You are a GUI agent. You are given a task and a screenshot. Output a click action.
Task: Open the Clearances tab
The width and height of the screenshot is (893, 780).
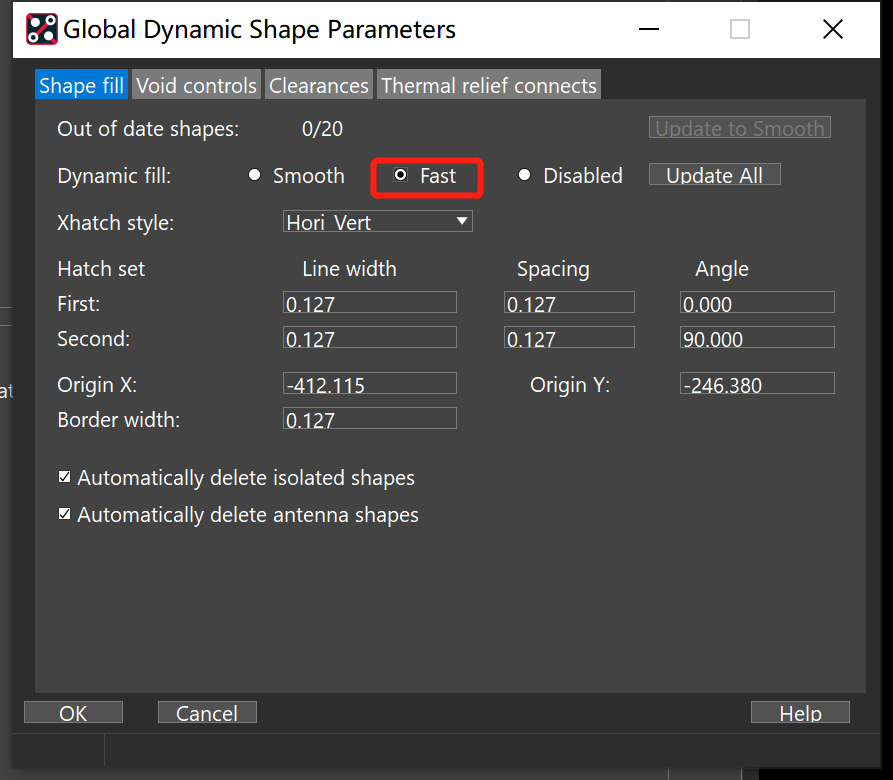coord(319,85)
